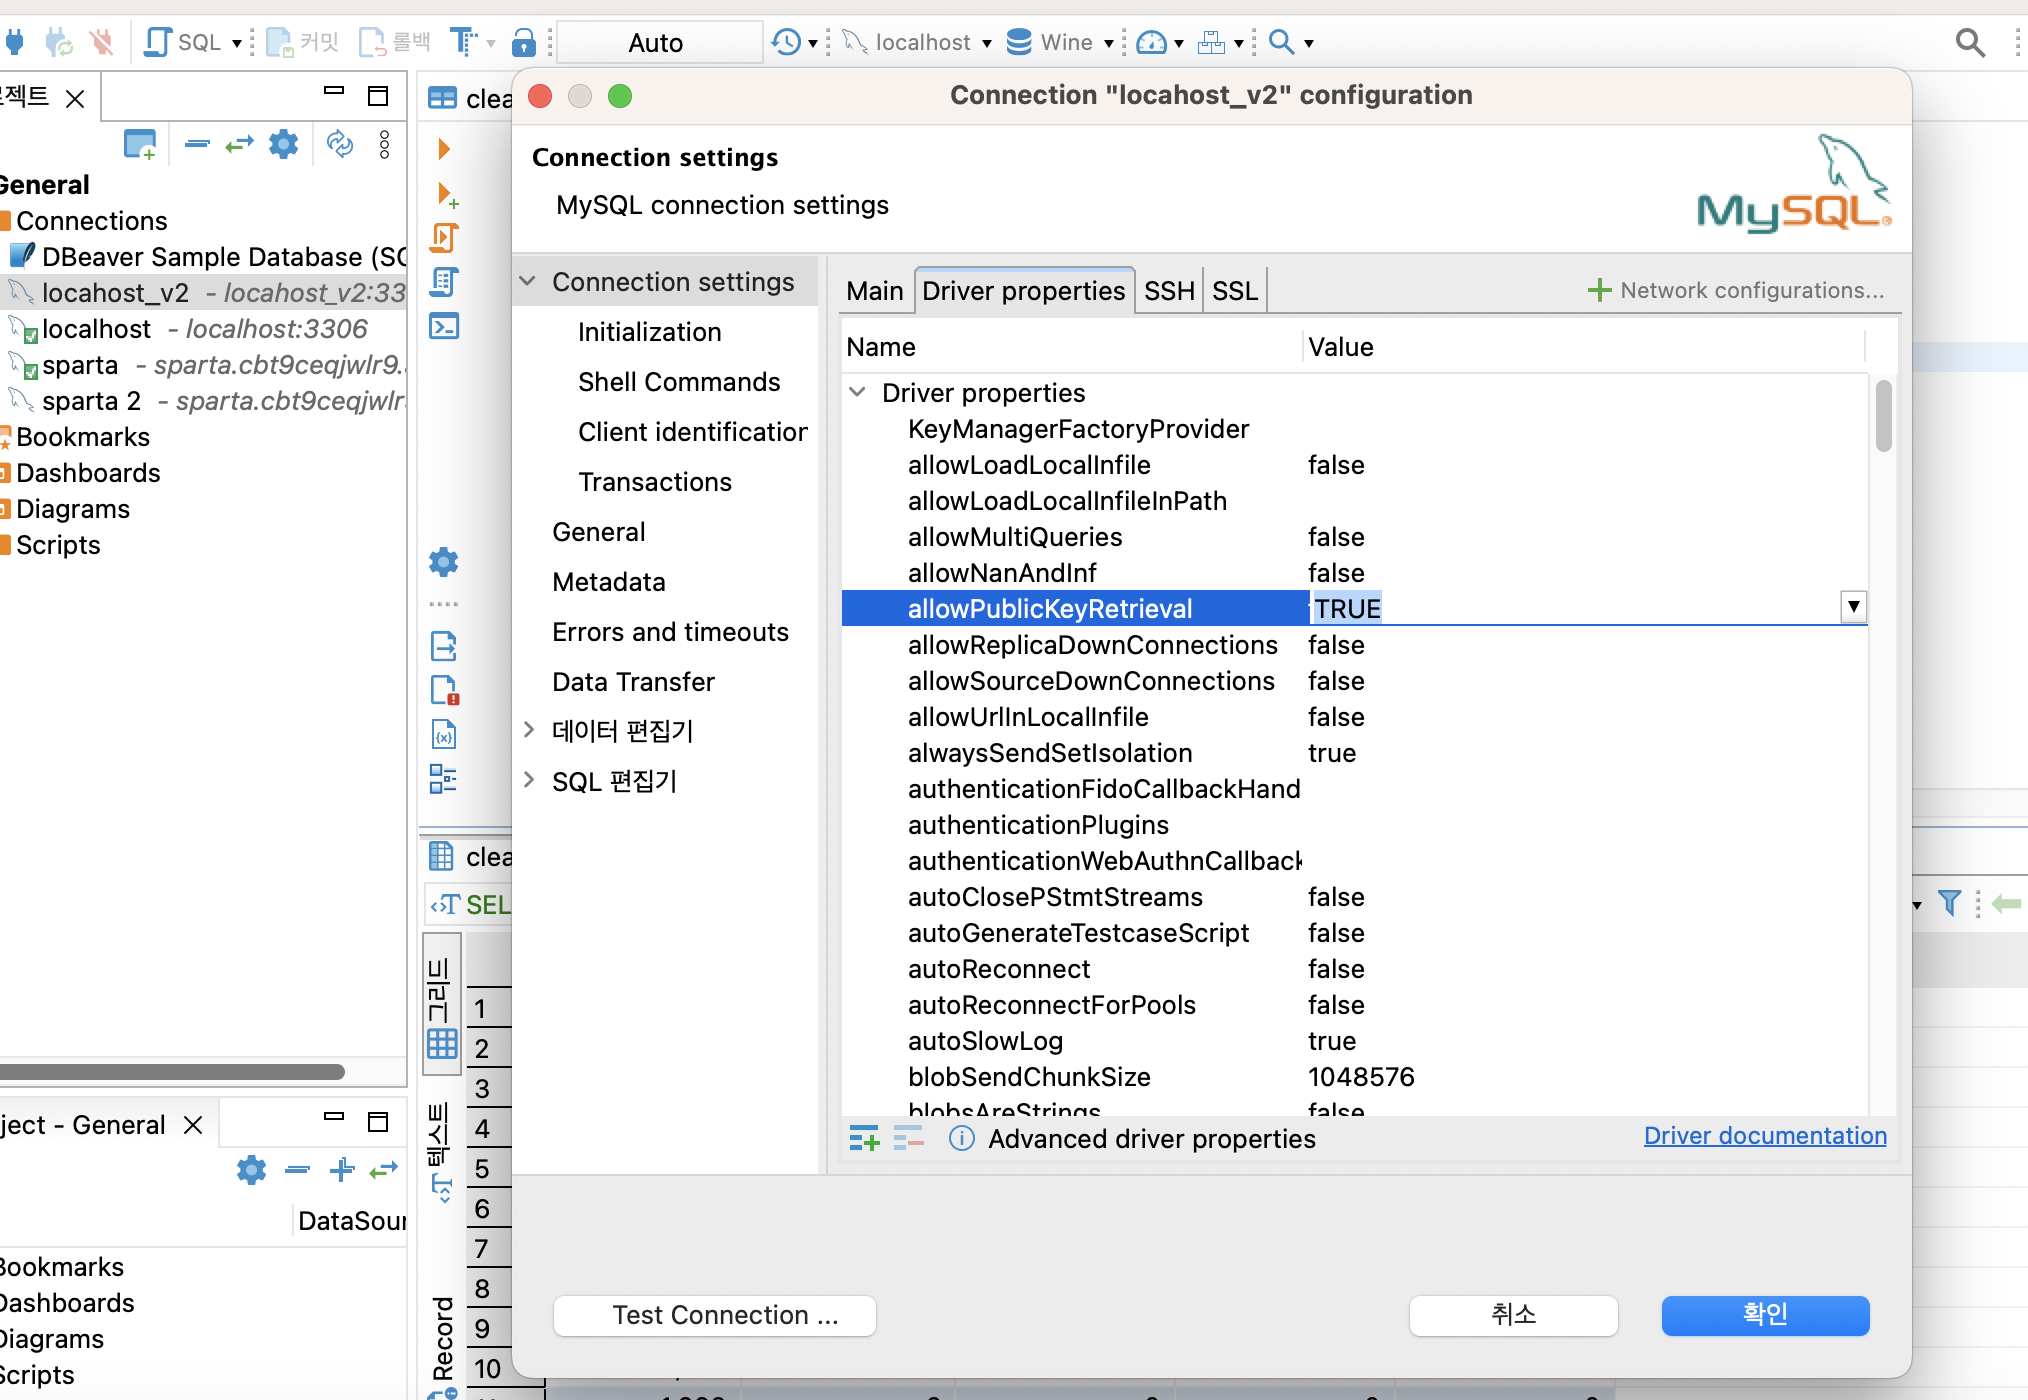Switch to the Main tab

(874, 291)
